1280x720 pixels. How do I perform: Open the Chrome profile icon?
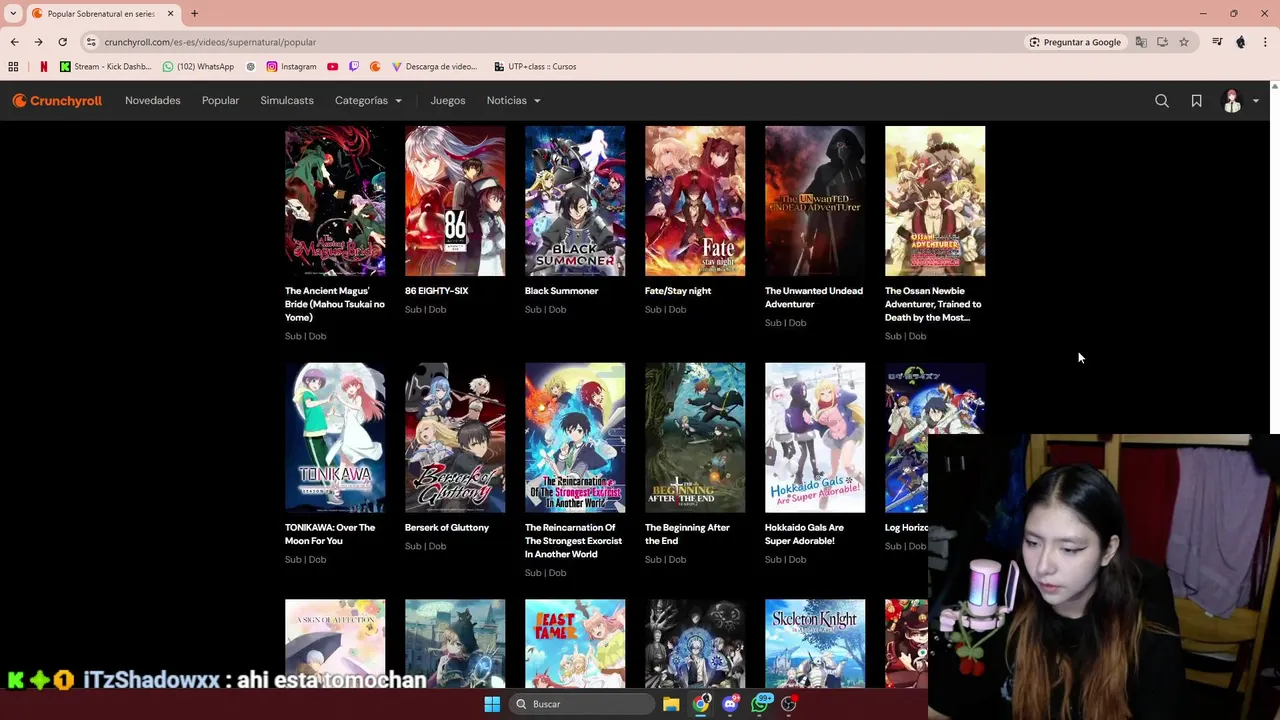tap(1241, 42)
